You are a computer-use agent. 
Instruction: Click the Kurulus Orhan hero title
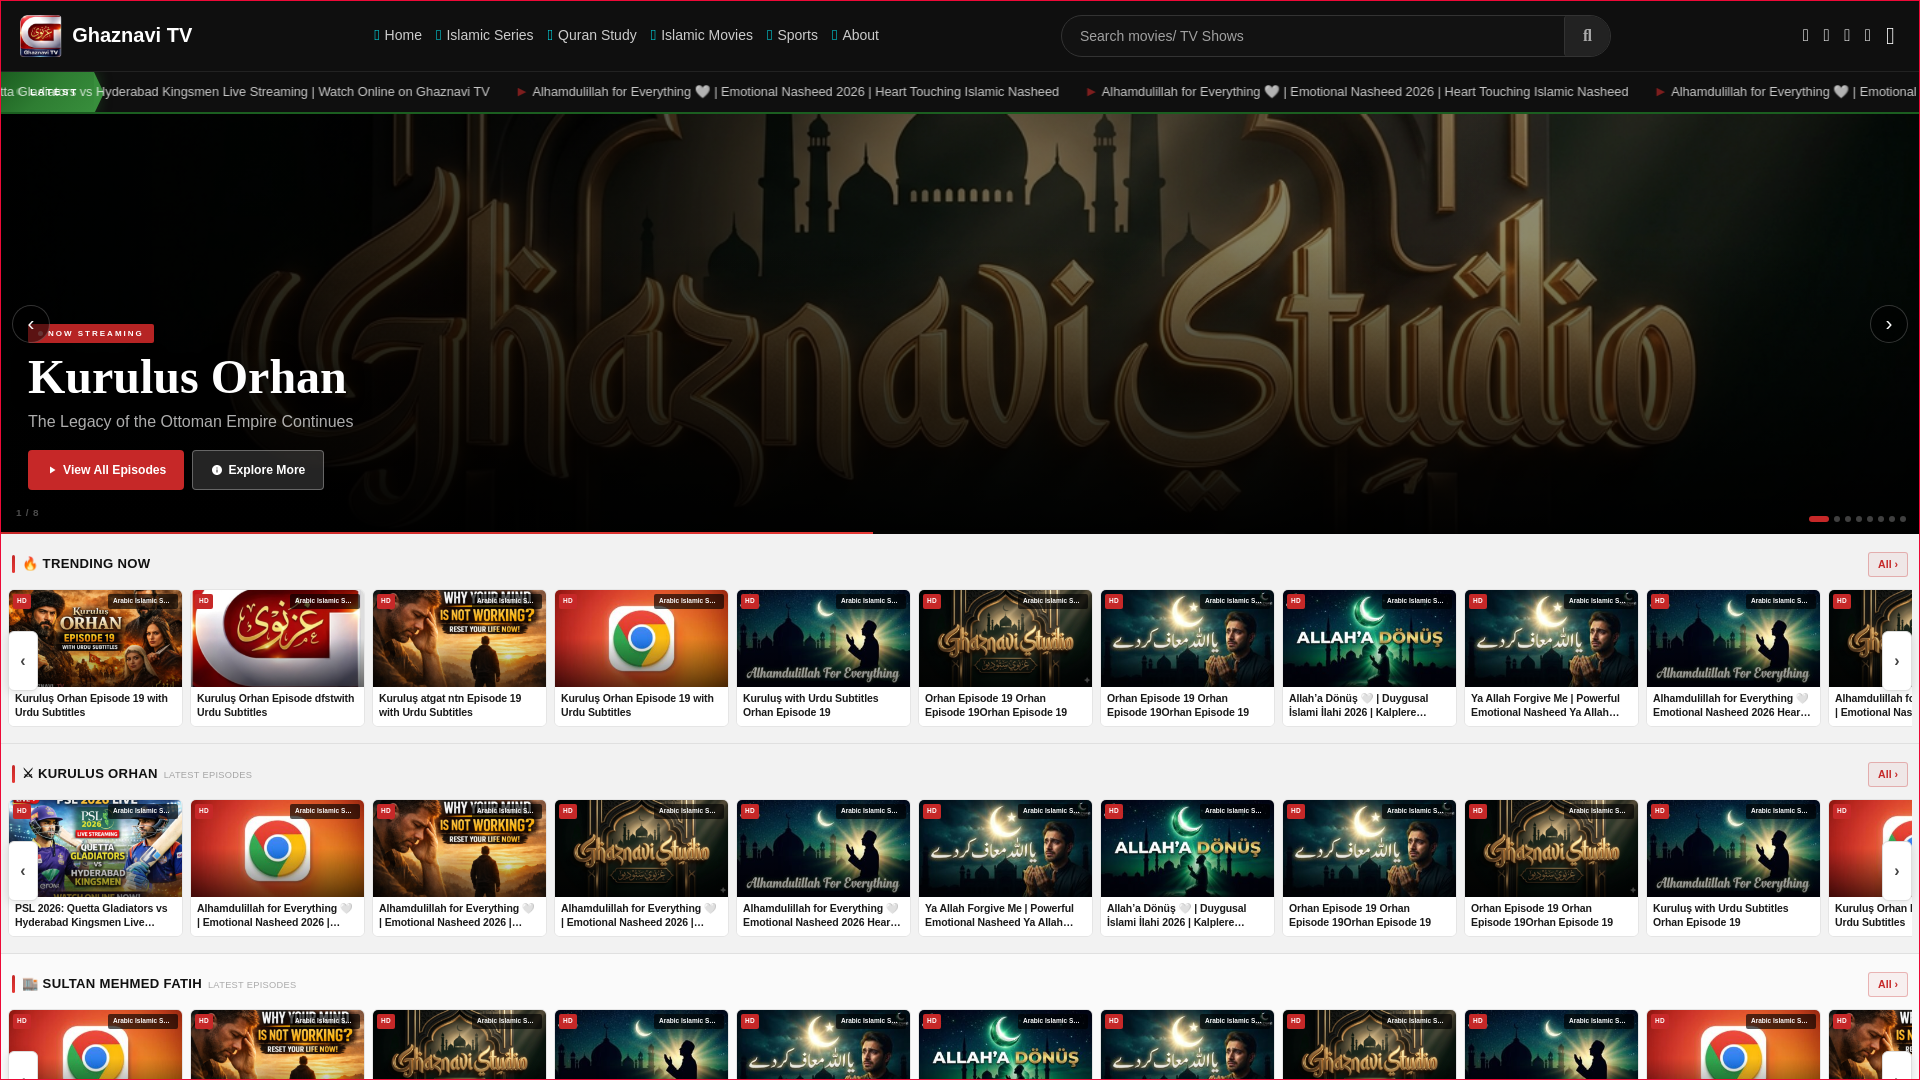click(x=187, y=377)
